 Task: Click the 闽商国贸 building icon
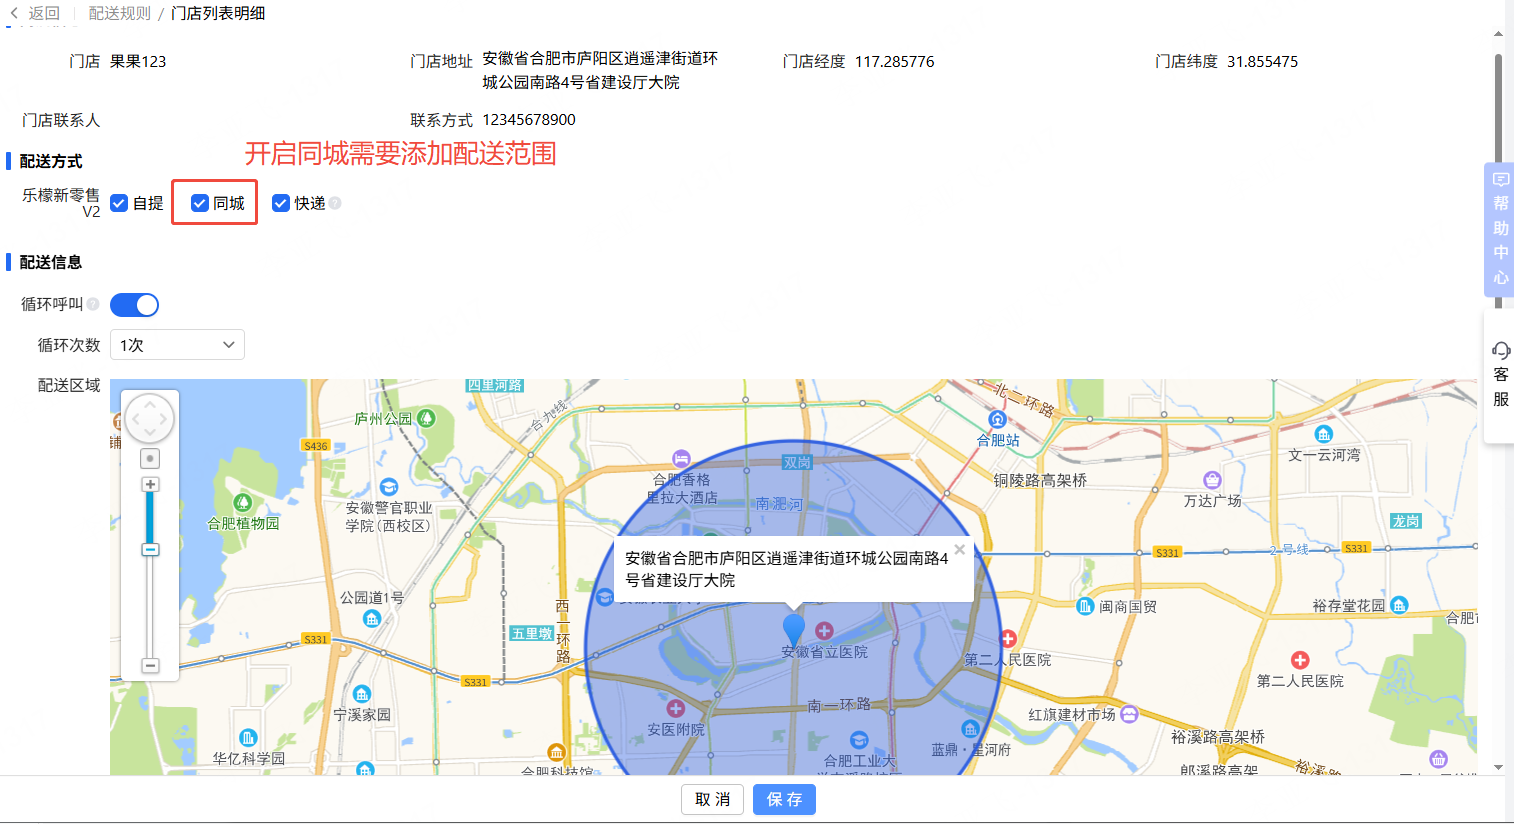(x=1085, y=606)
